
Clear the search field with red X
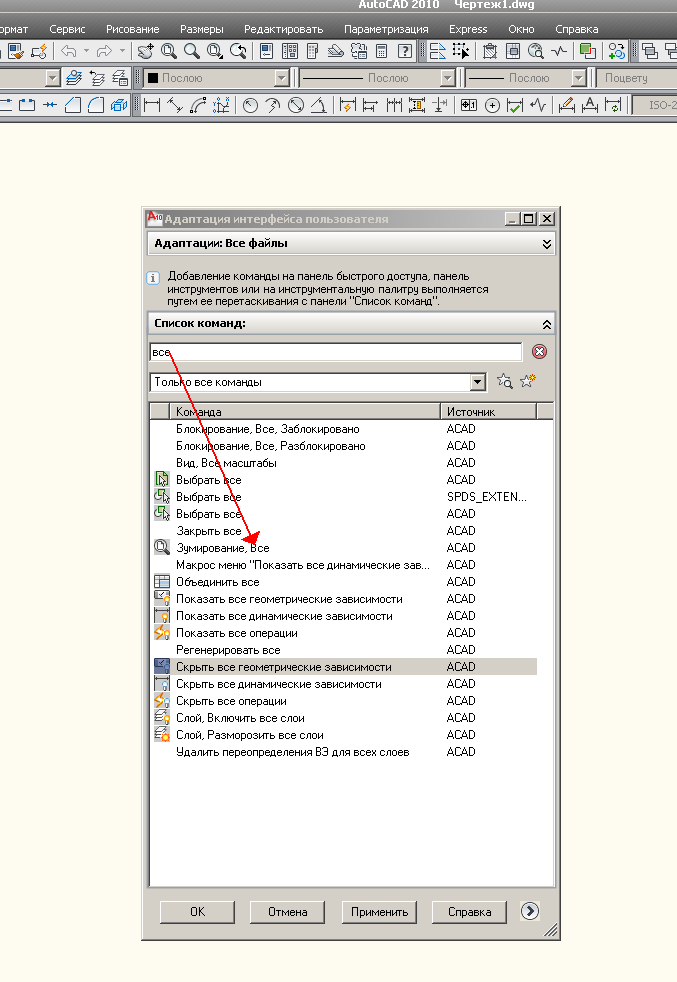tap(539, 351)
